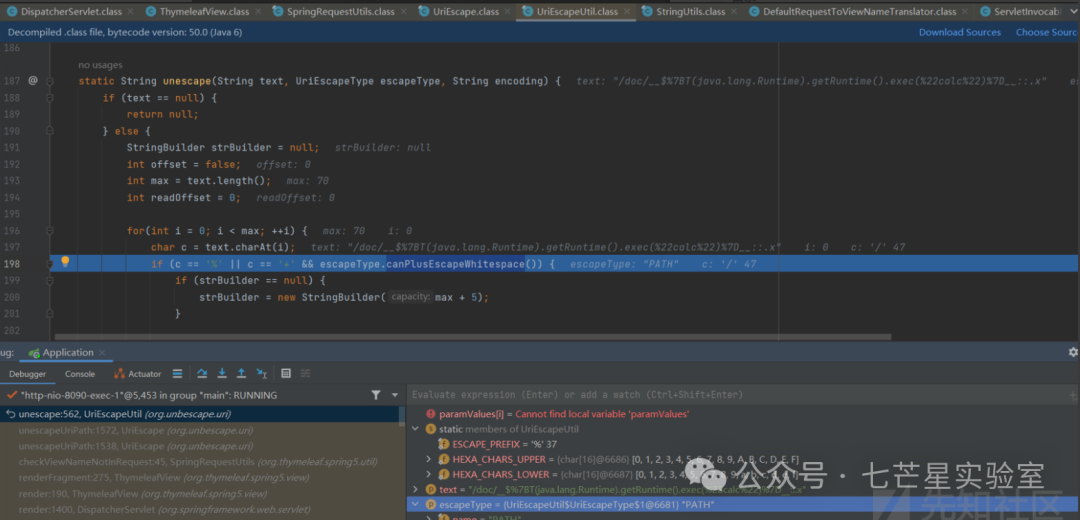
Task: Click the error icon beside paramValues[i]
Action: click(431, 414)
